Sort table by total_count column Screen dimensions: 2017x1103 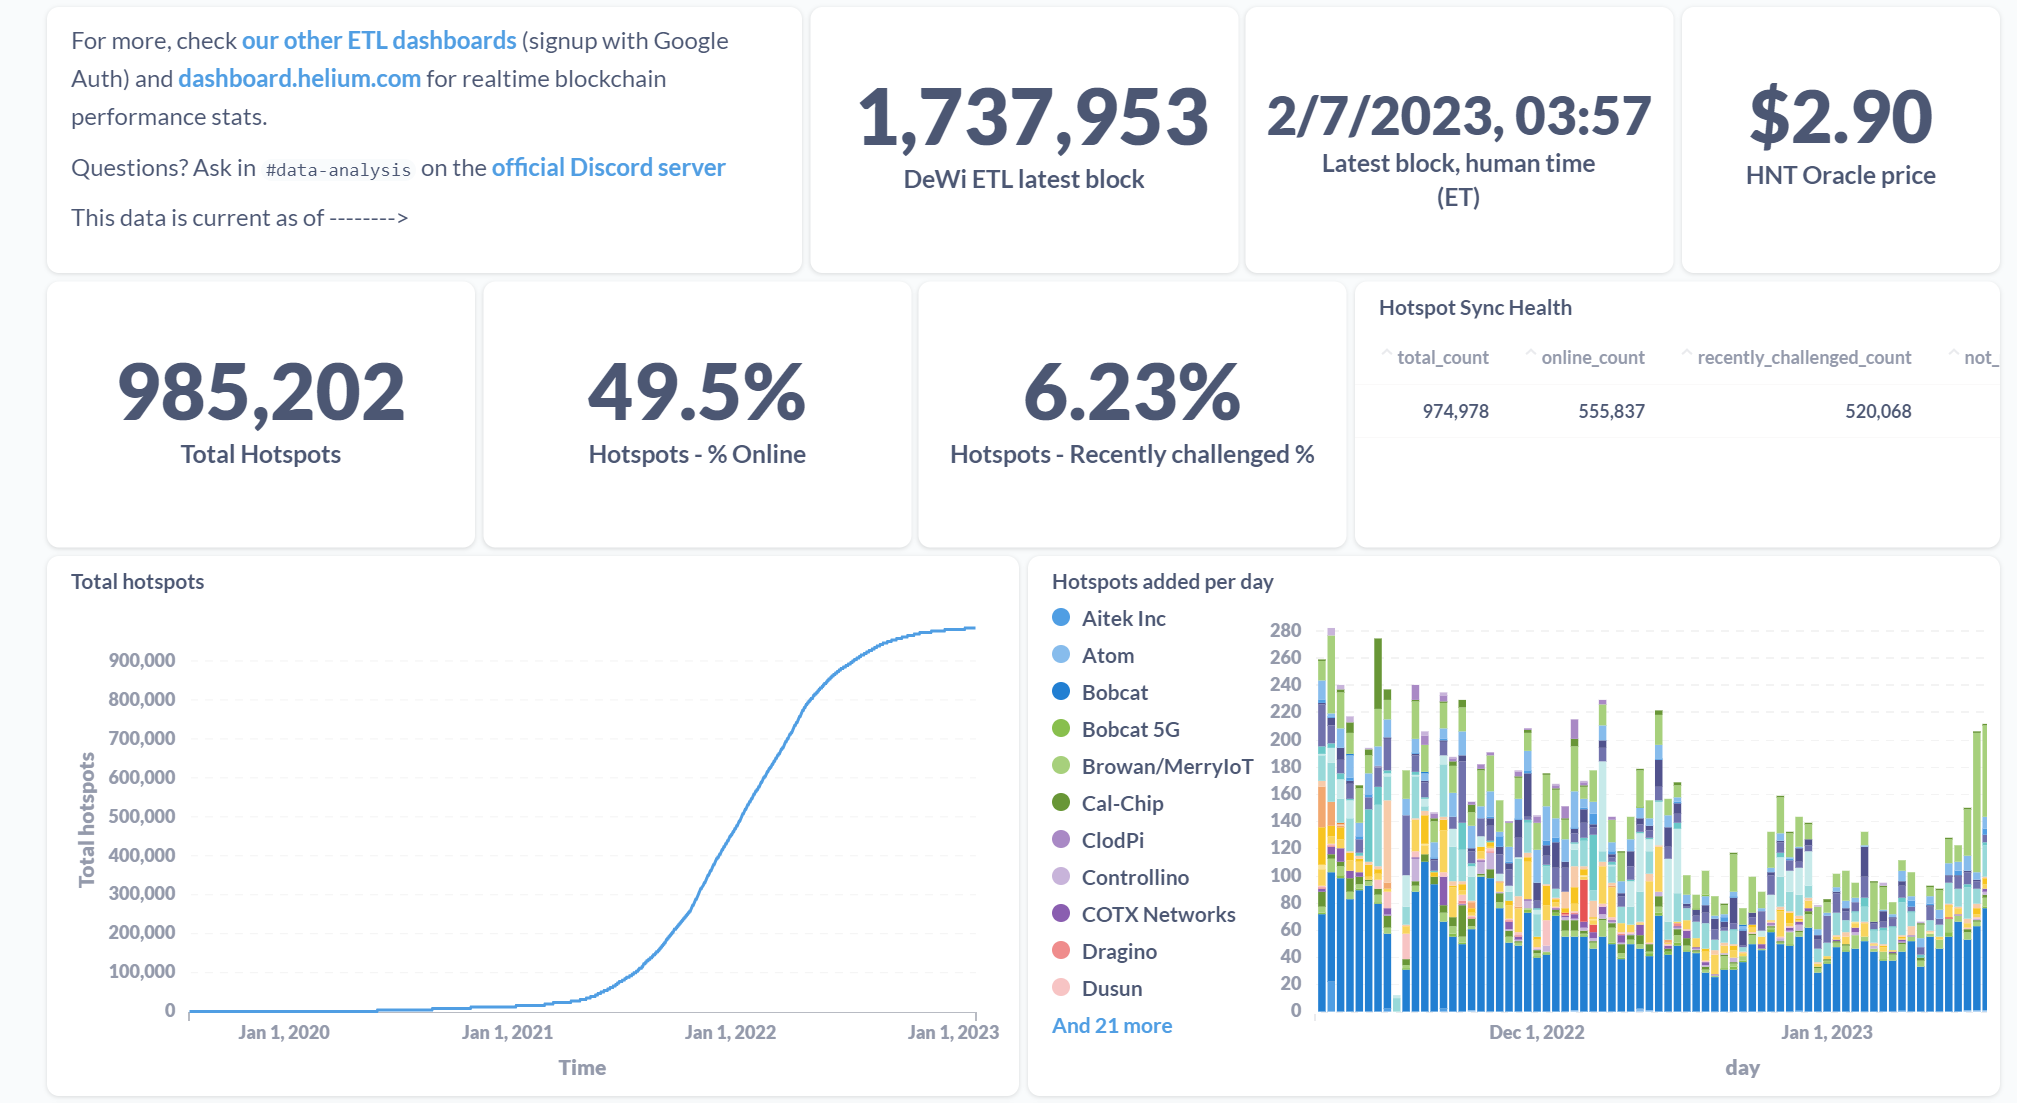pyautogui.click(x=1442, y=357)
